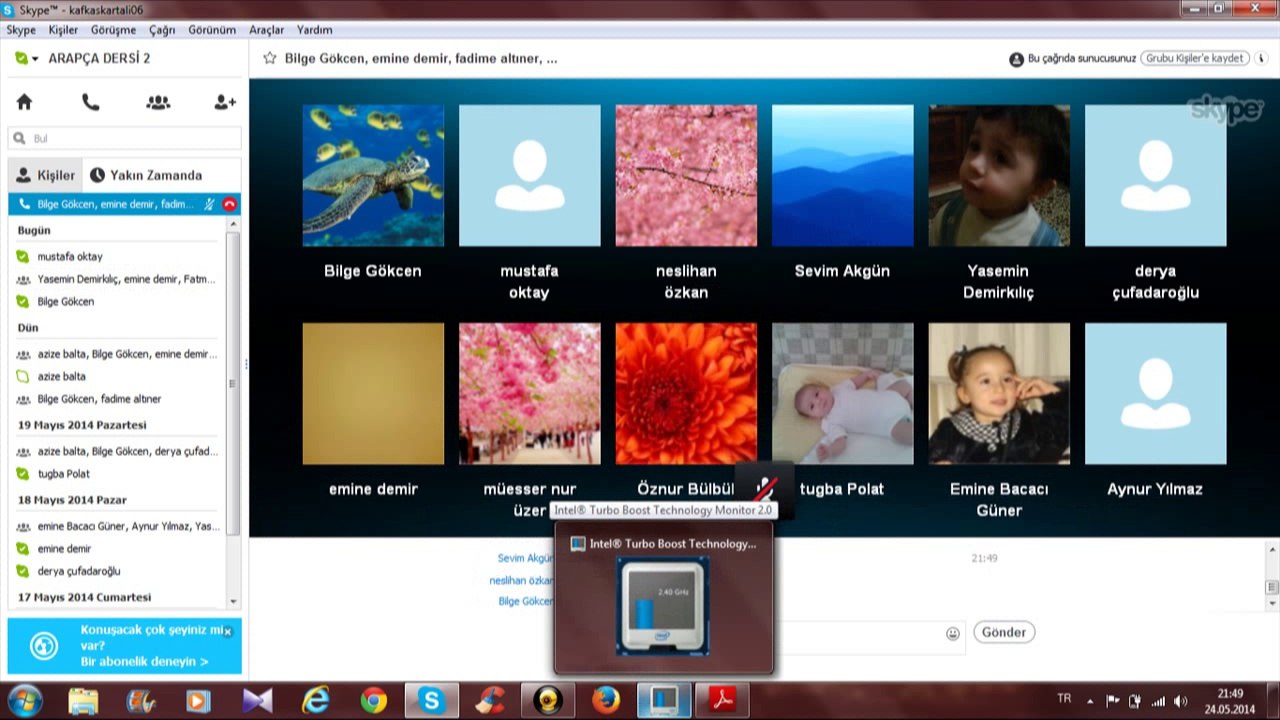The width and height of the screenshot is (1280, 720).
Task: Click the Intel Turbo Boost preview thumbnail
Action: pyautogui.click(x=663, y=607)
